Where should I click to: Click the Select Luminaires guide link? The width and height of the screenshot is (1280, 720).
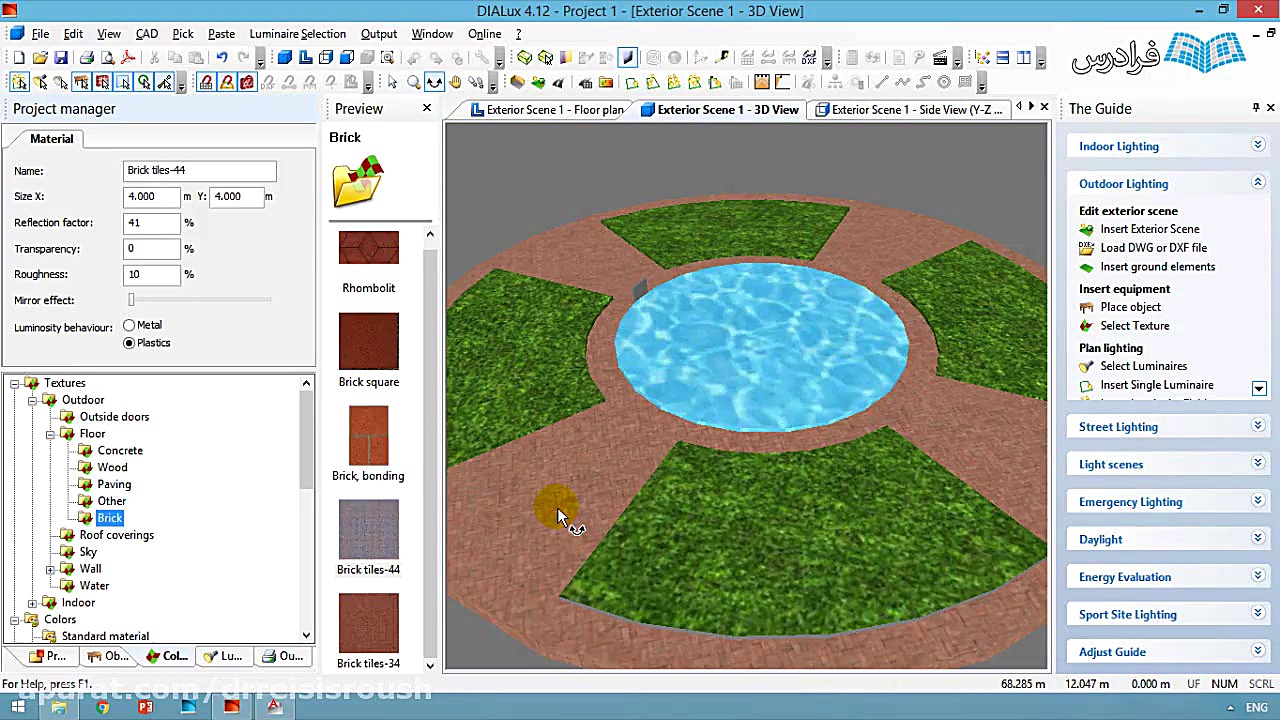(1143, 366)
